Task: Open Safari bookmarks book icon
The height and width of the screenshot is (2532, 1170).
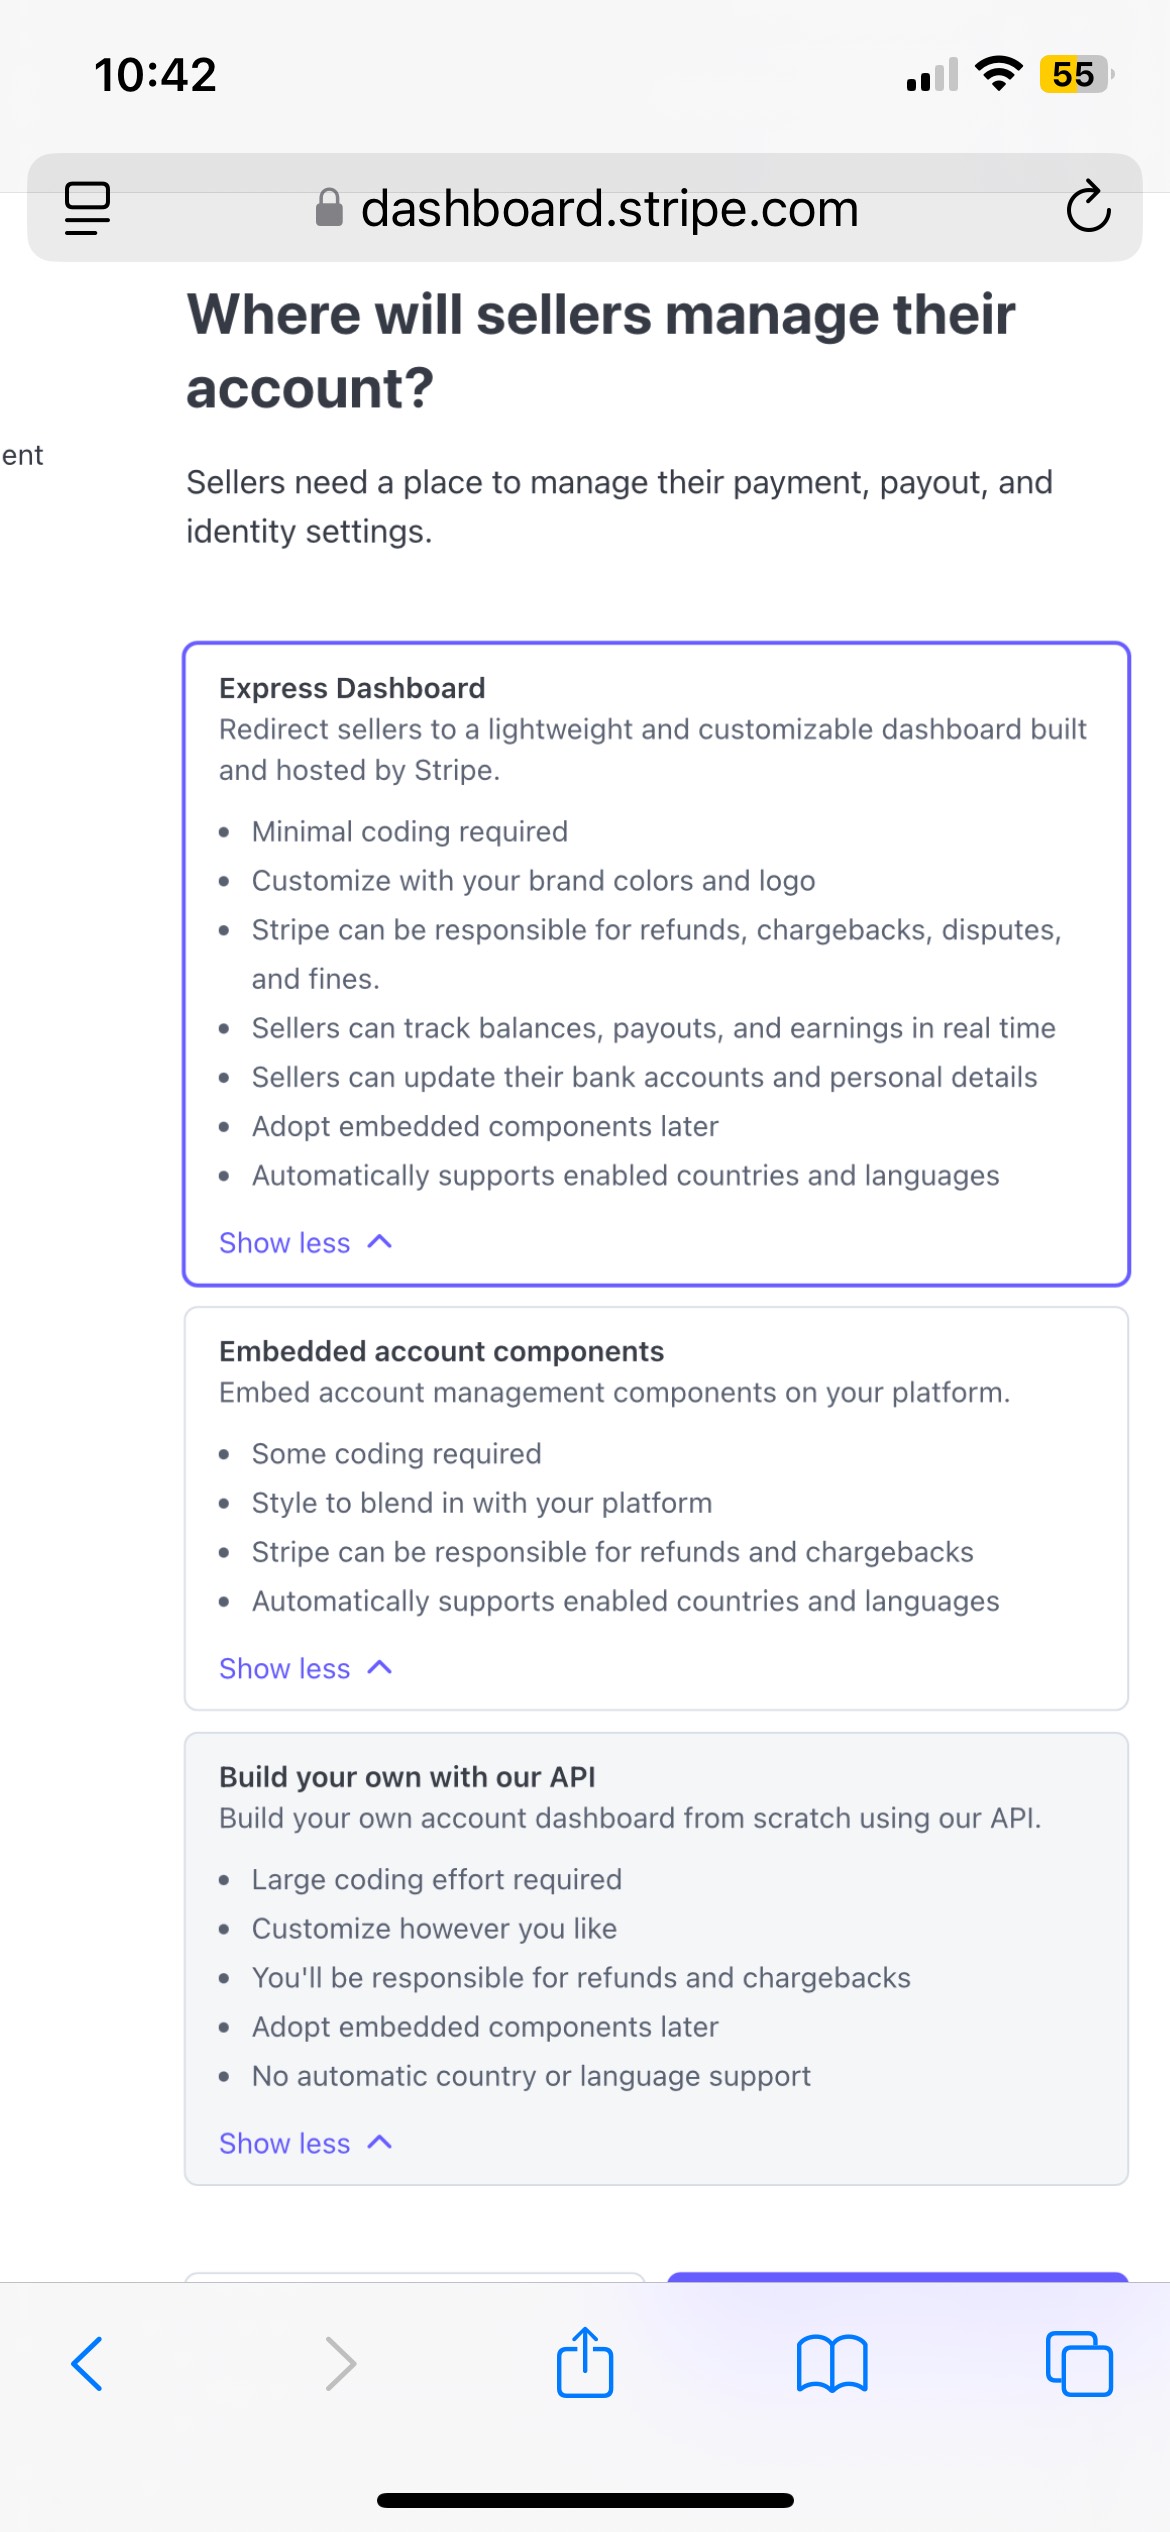Action: [831, 2364]
